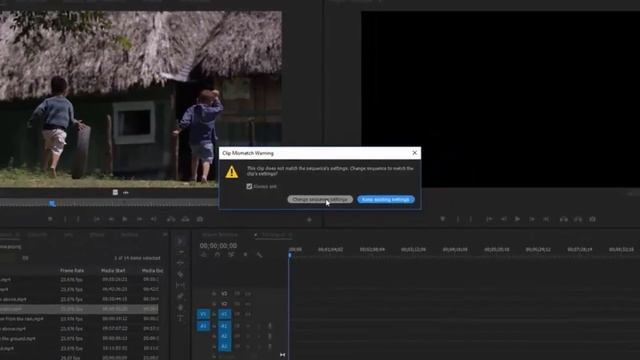The image size is (640, 360).
Task: Open Timeline display settings wrench
Action: point(259,255)
